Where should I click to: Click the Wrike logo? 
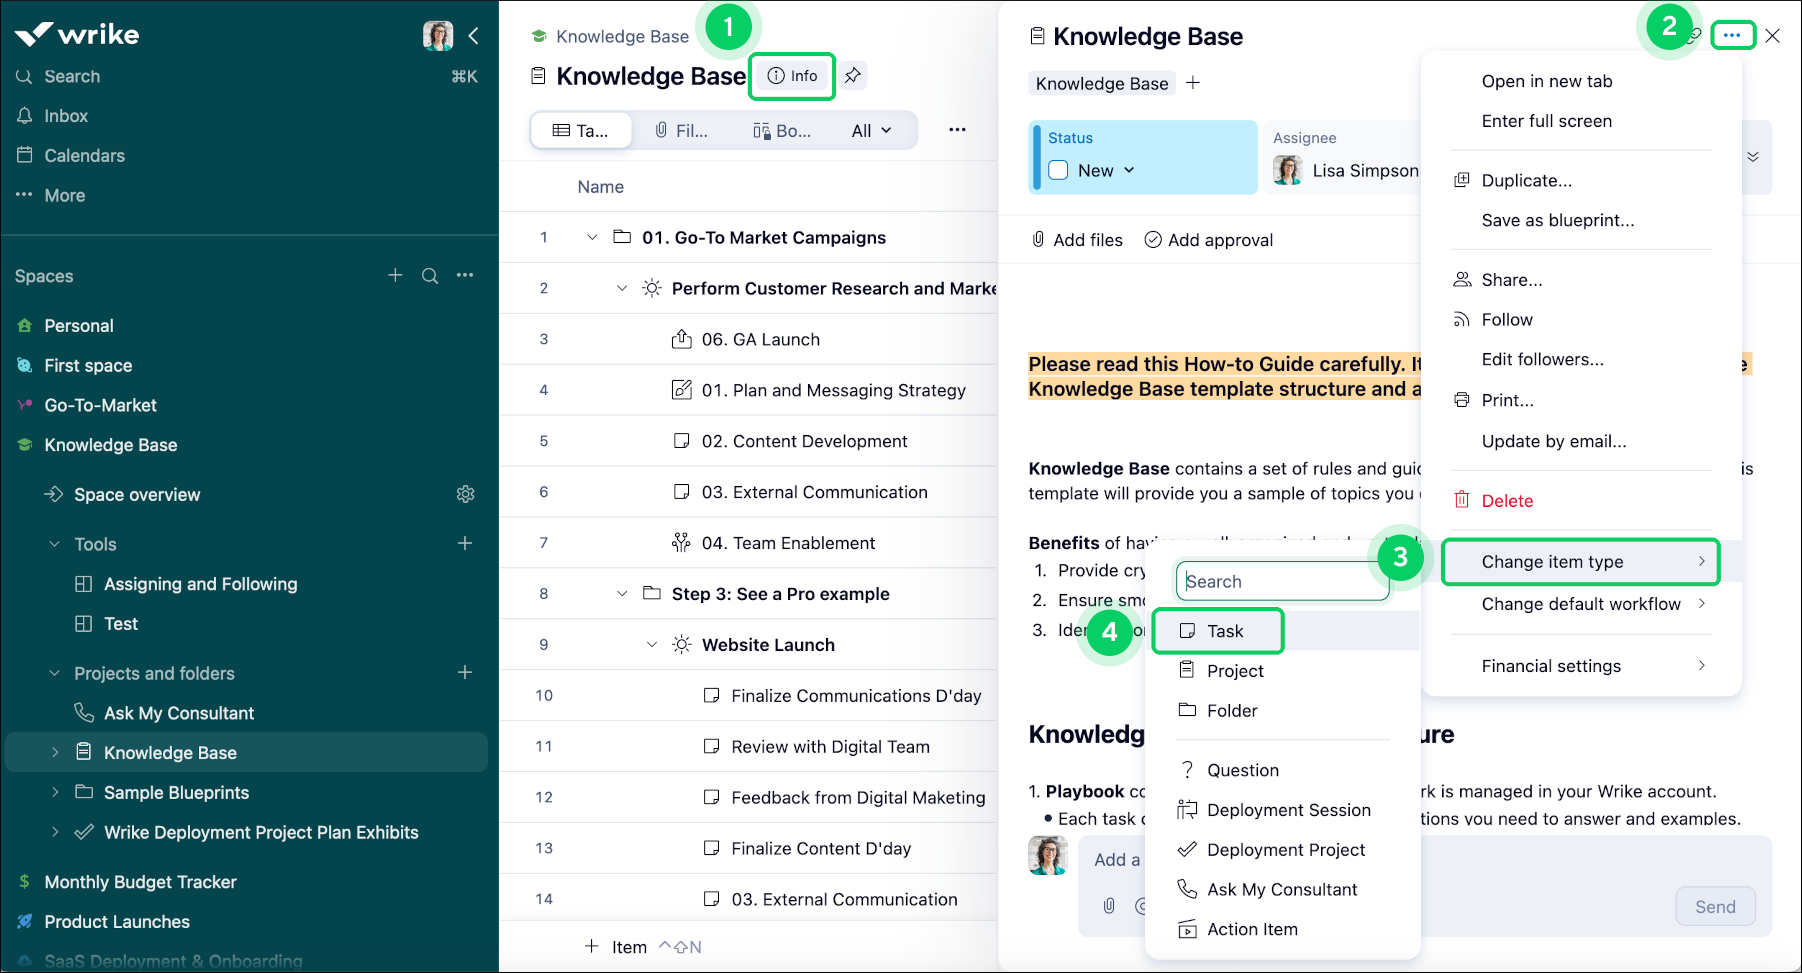pyautogui.click(x=76, y=34)
